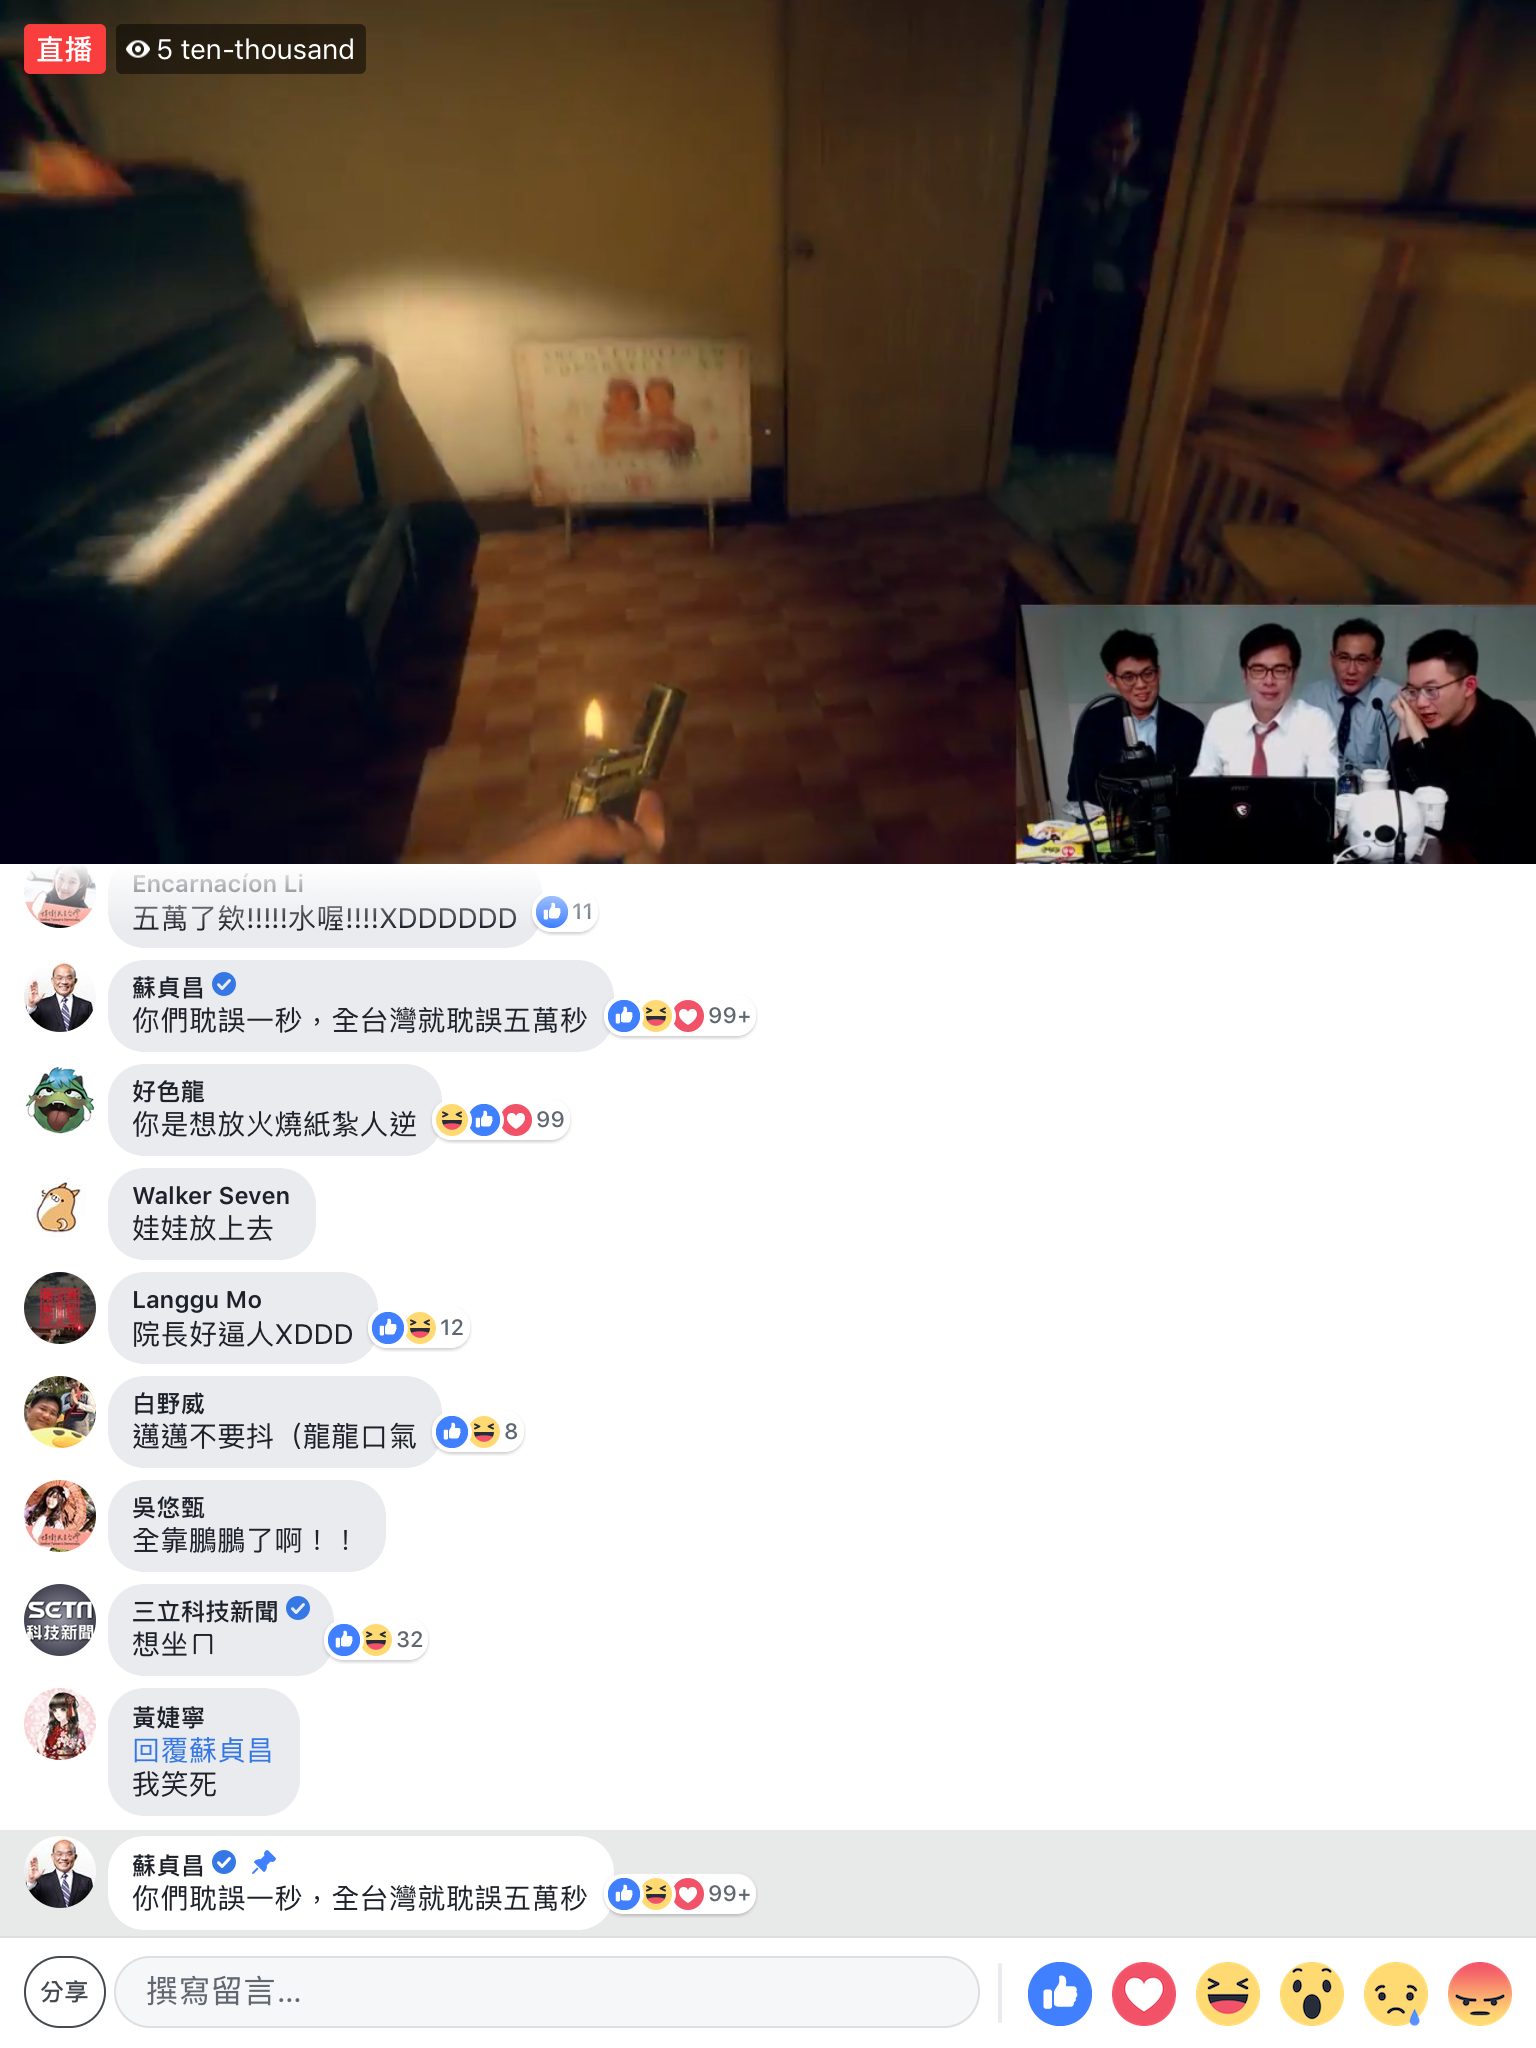Send a Wow surprised reaction
The image size is (1536, 2048).
(x=1312, y=1993)
